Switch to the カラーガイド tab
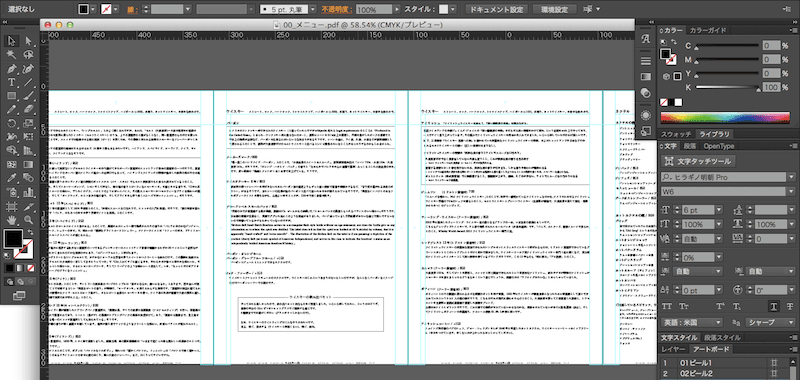 pos(708,31)
